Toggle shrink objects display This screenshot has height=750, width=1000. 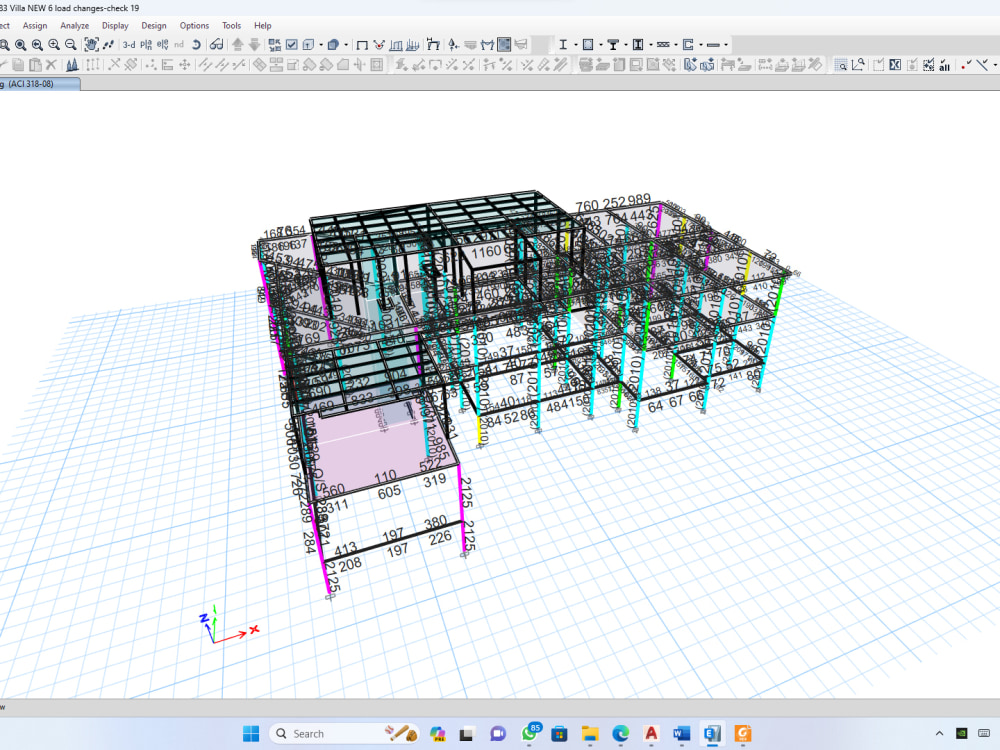[x=273, y=44]
